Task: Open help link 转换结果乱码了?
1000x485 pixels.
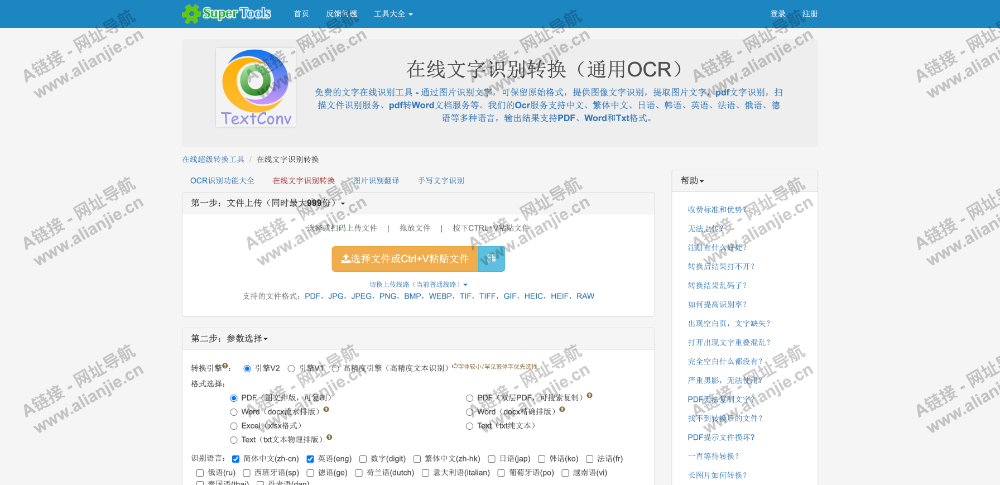Action: click(x=717, y=285)
